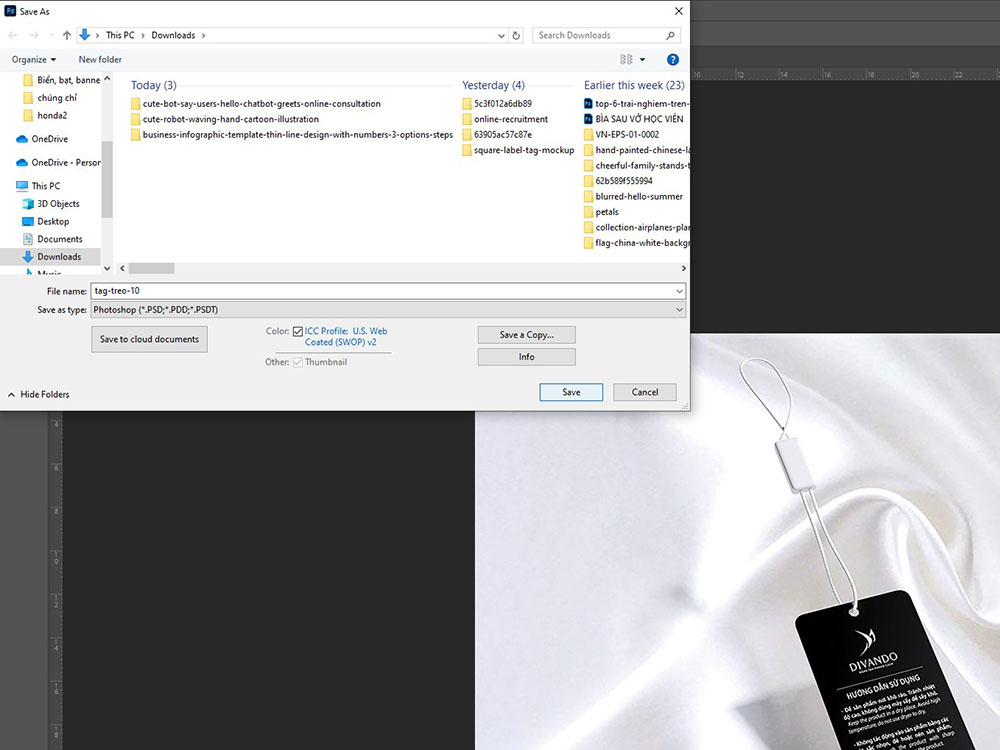Open 3D Objects in the sidebar
The width and height of the screenshot is (1000, 750).
(x=51, y=203)
